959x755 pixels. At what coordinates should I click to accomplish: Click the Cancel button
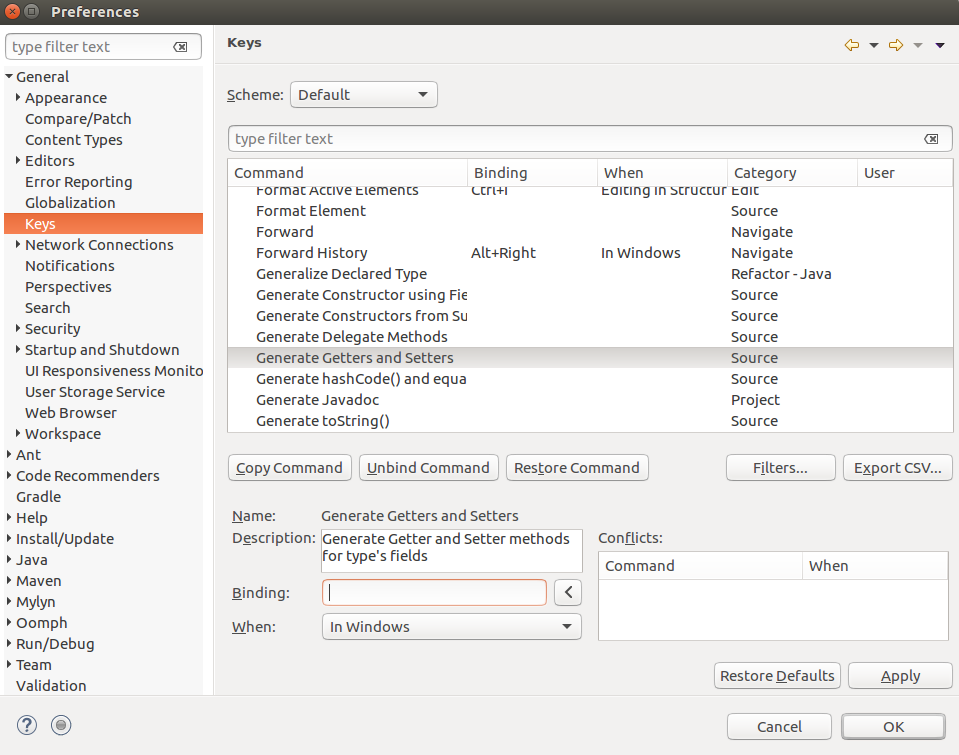coord(779,726)
